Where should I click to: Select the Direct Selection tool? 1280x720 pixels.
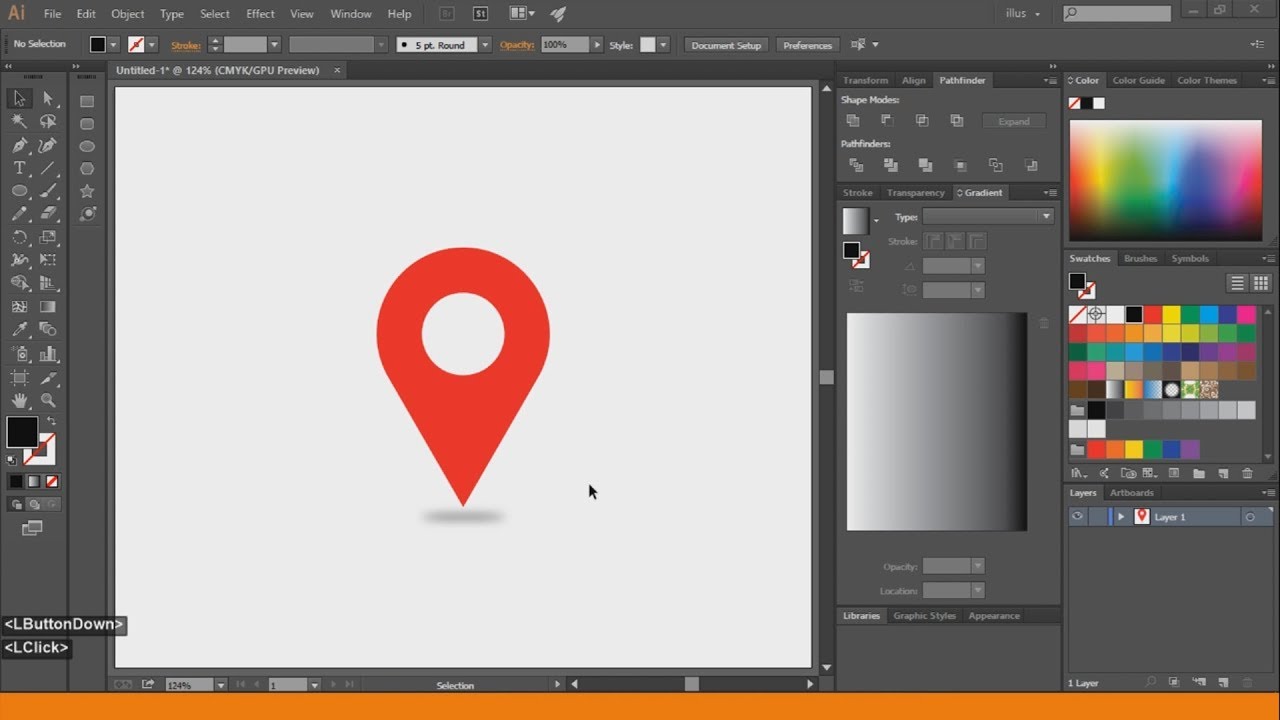(x=47, y=98)
